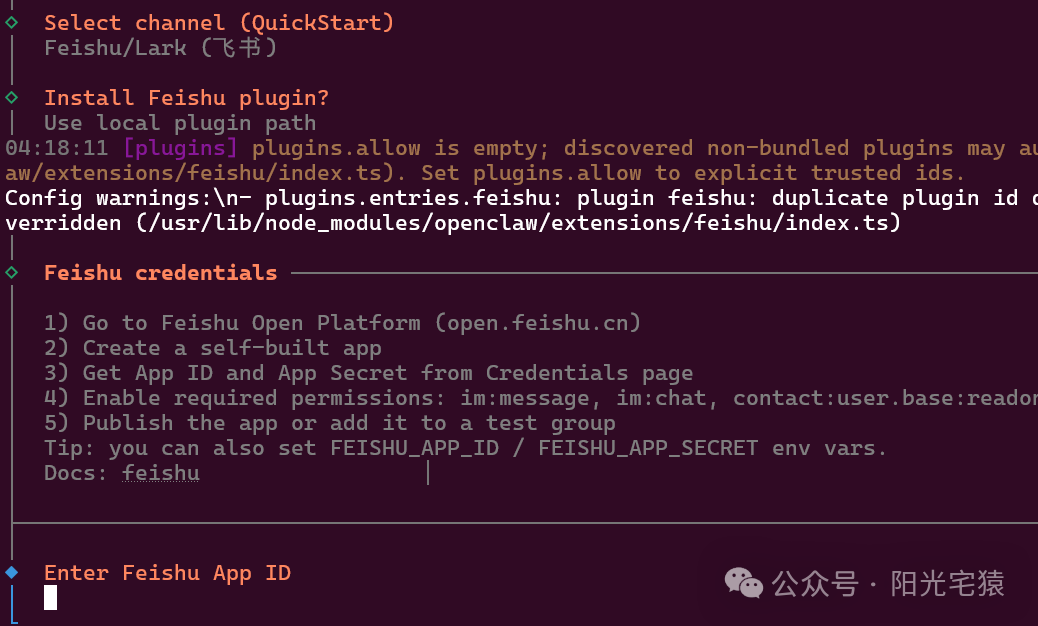
Task: Click the Feishu credentials heading
Action: (x=161, y=273)
